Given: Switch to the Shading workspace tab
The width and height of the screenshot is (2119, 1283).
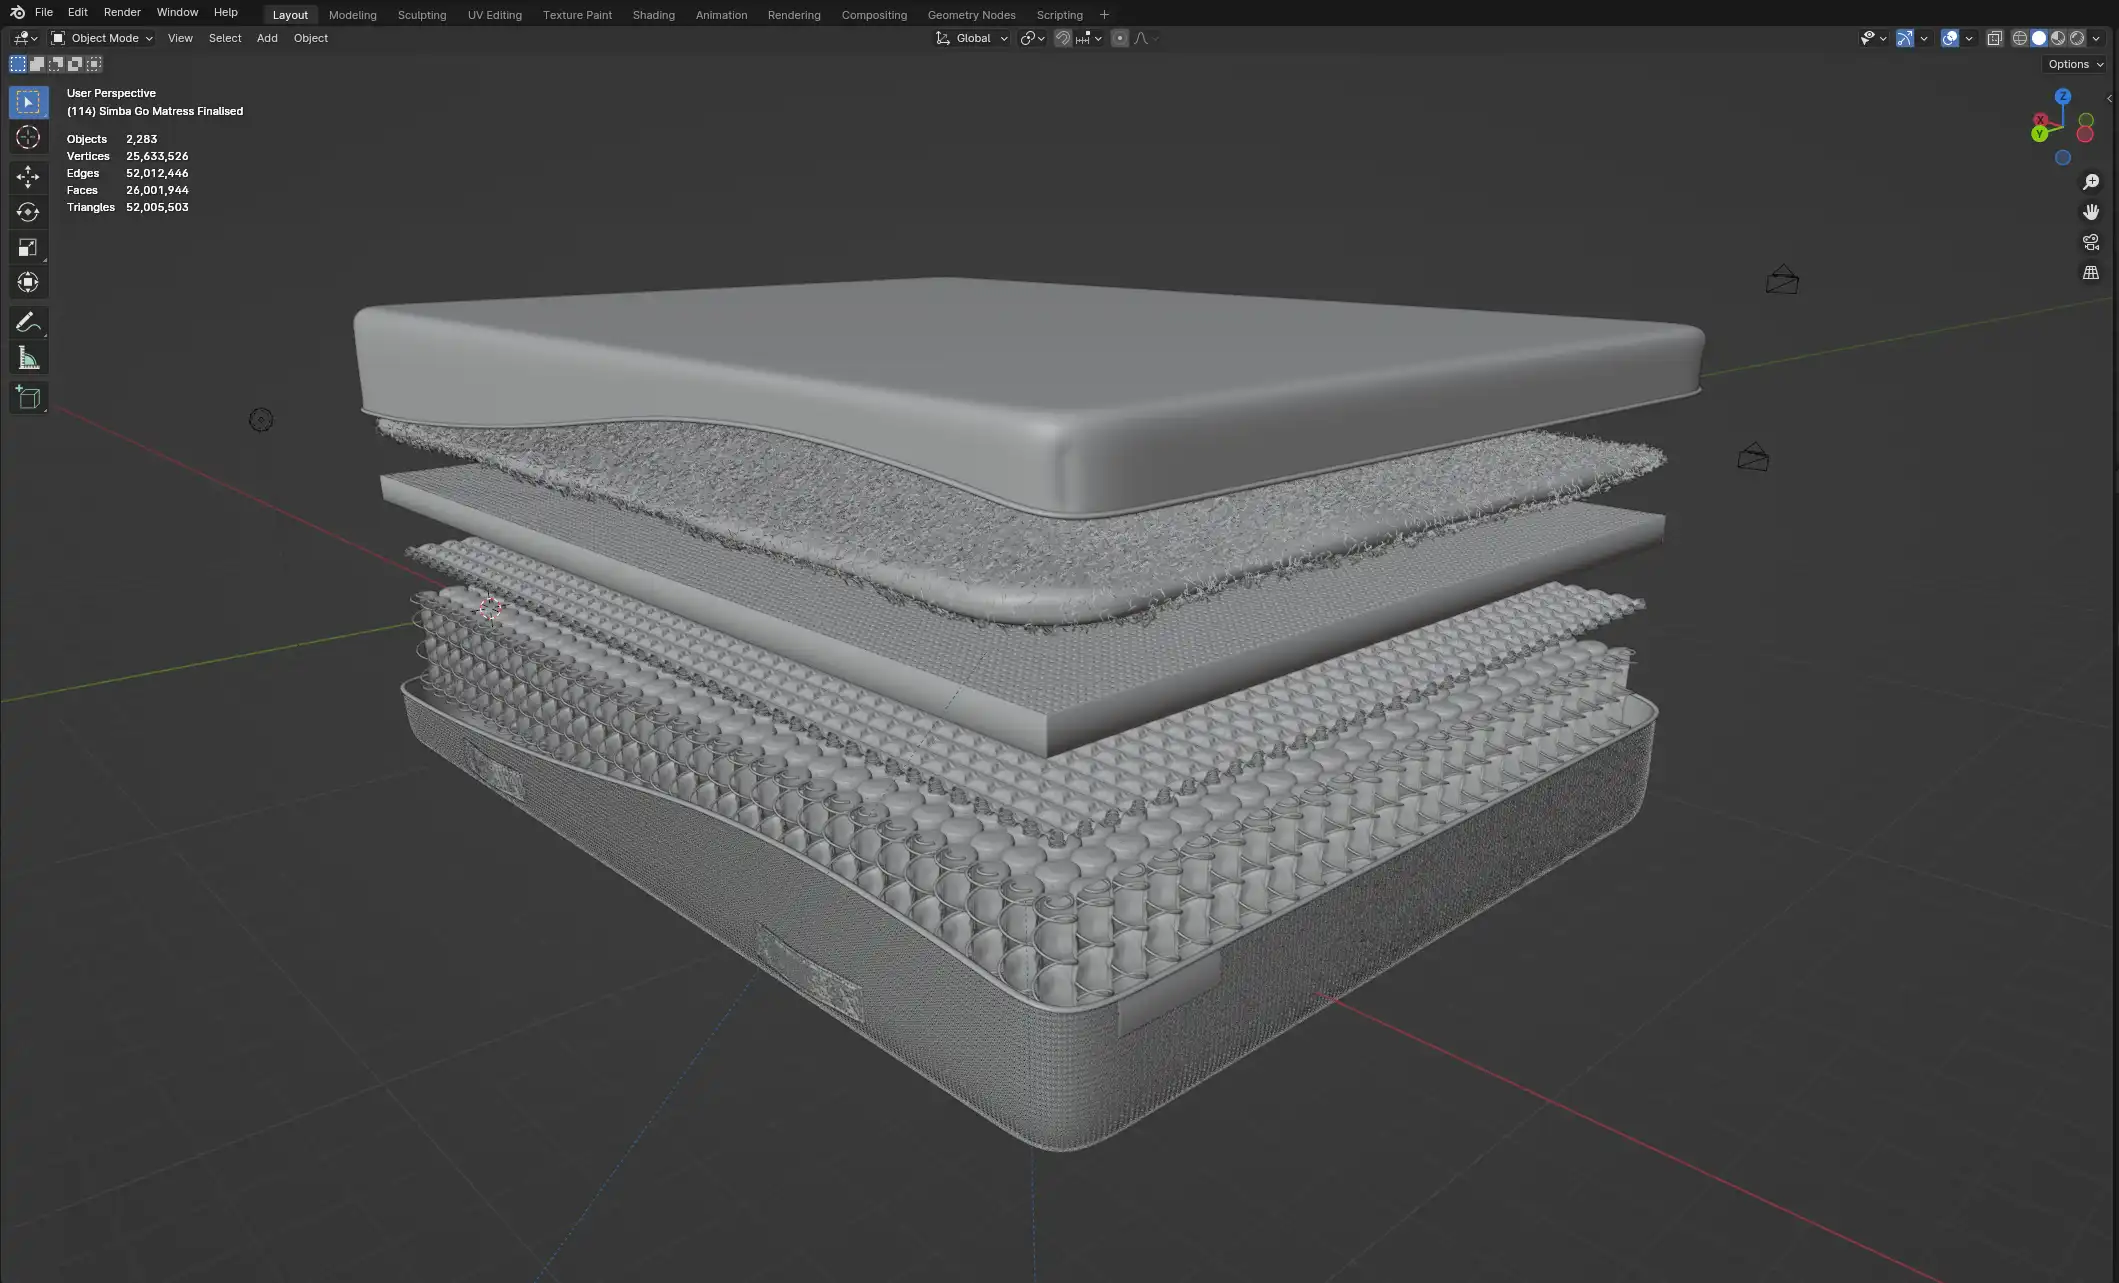Looking at the screenshot, I should click(x=653, y=15).
